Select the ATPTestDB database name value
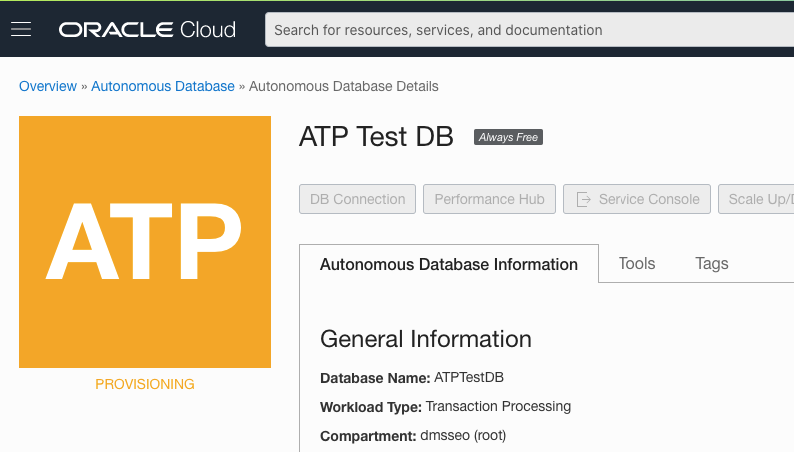This screenshot has width=794, height=452. (x=469, y=378)
